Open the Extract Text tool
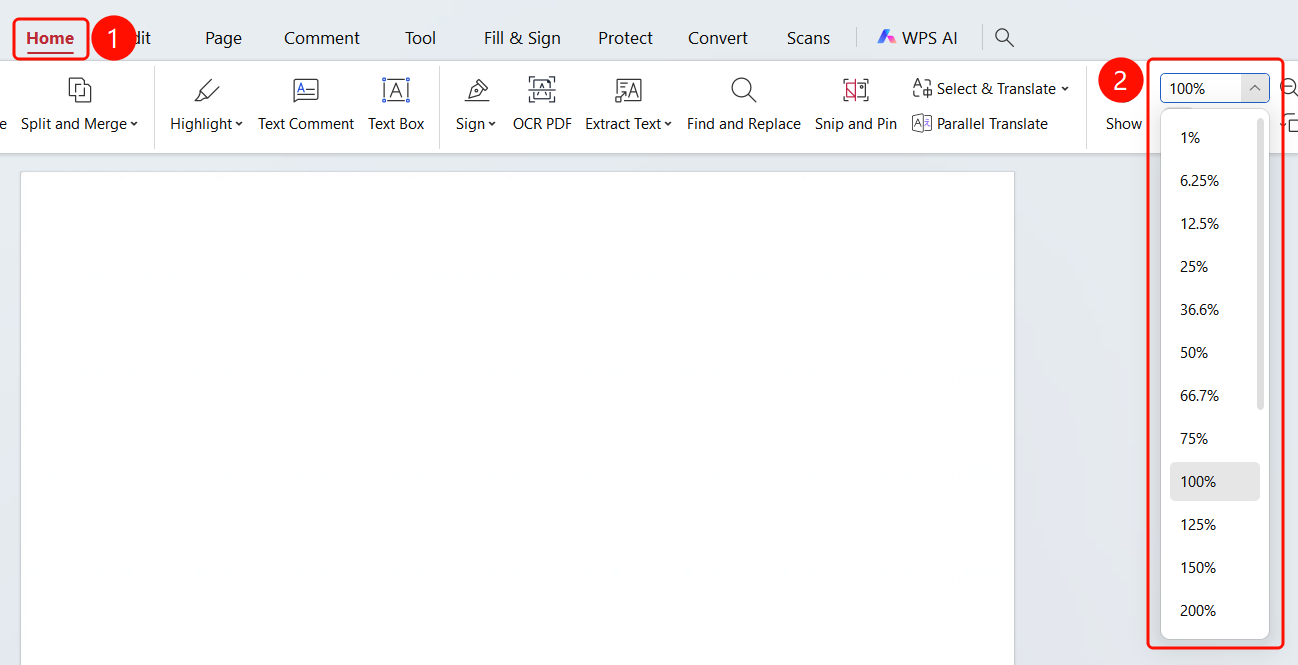Viewport: 1298px width, 665px height. (x=628, y=104)
